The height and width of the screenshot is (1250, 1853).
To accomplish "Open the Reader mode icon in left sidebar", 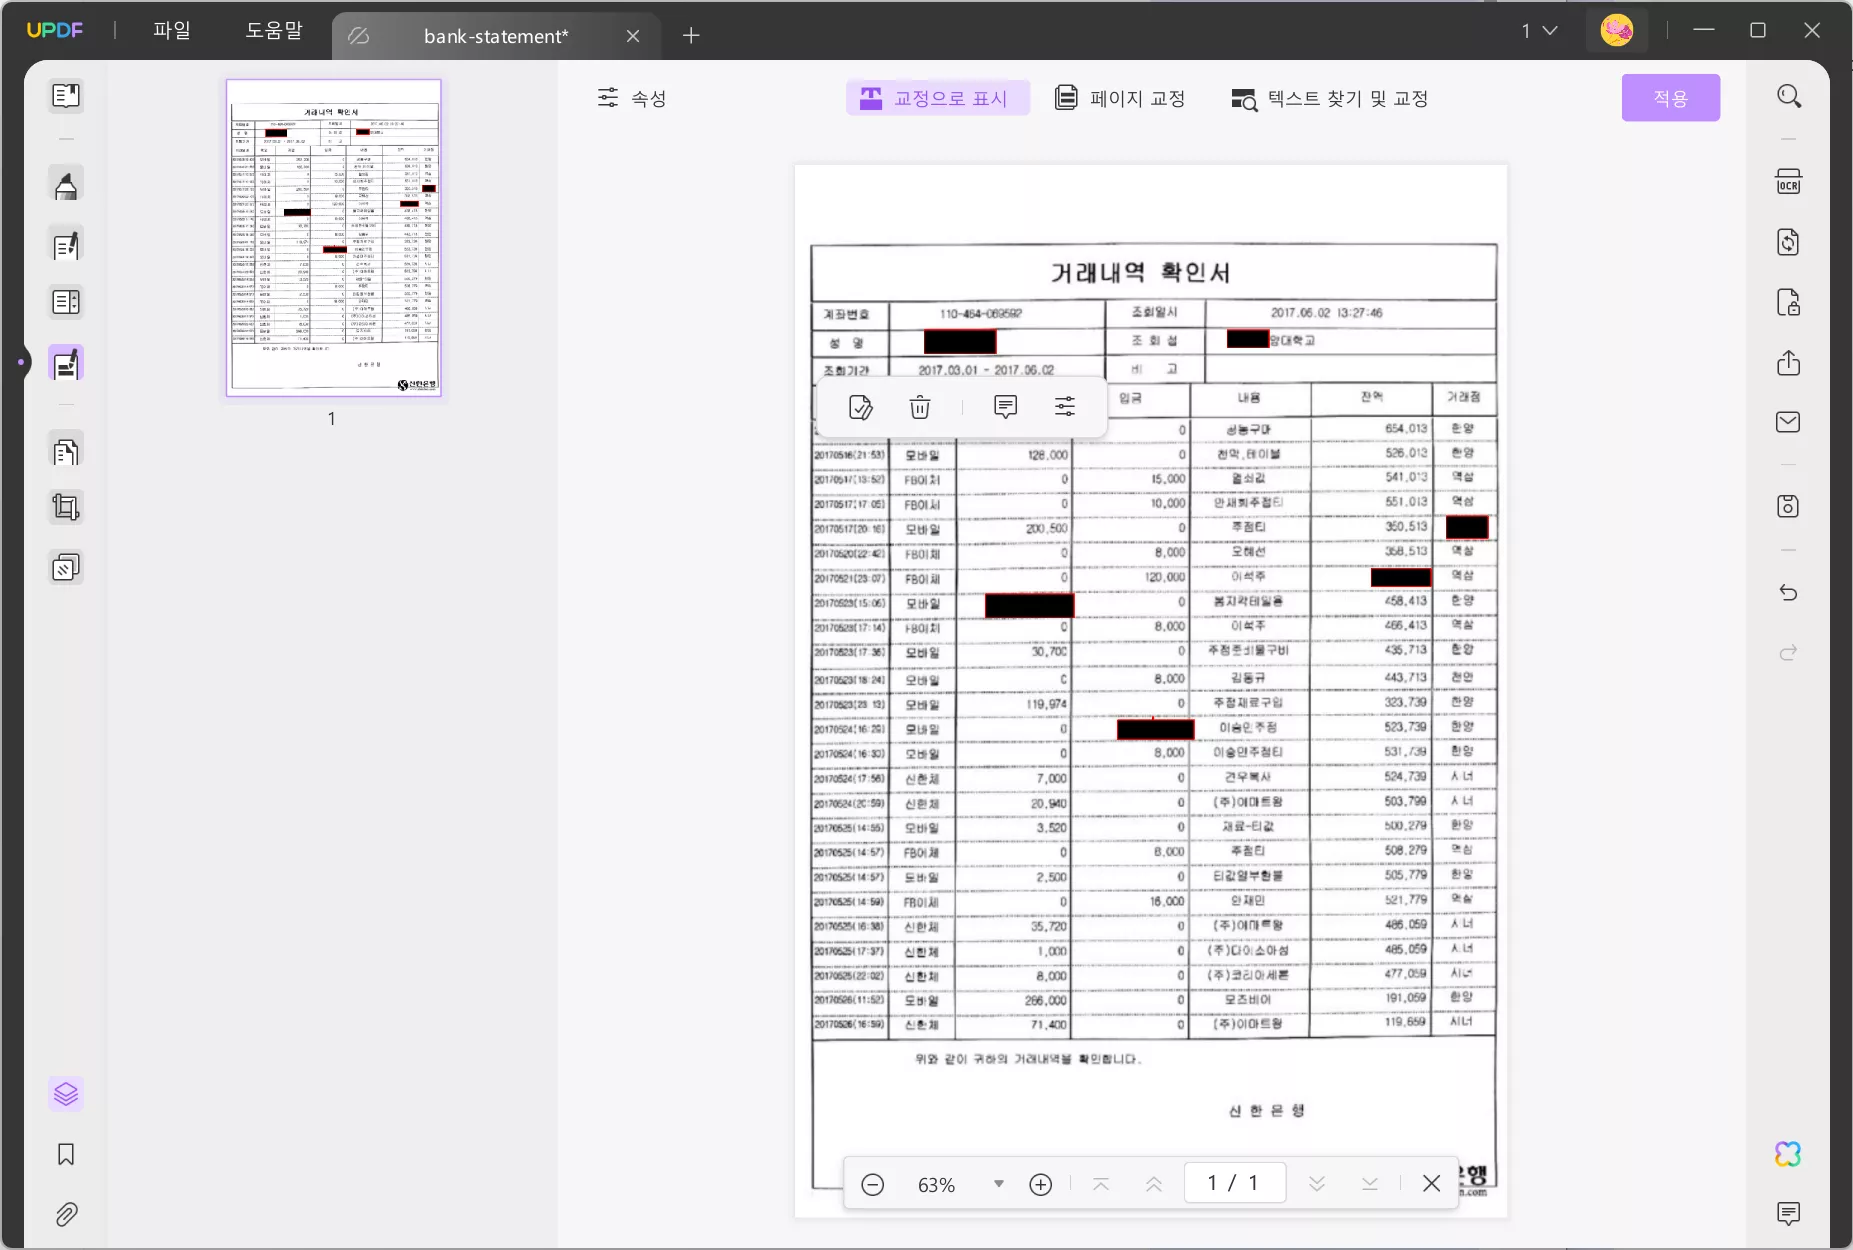I will [66, 96].
